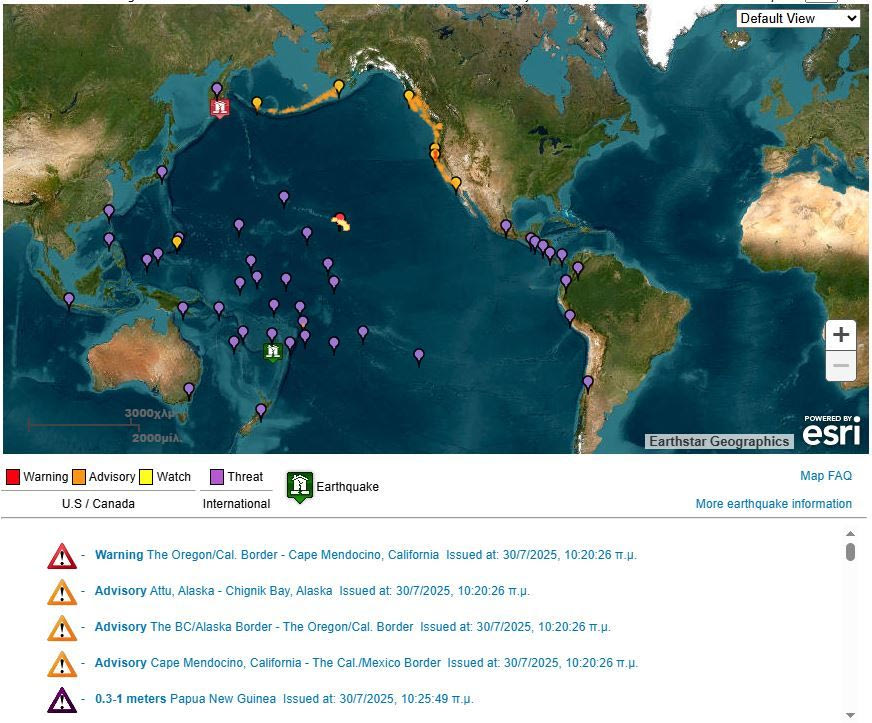This screenshot has height=723, width=872.
Task: Click the advisory triangle icon for Attu, Alaska
Action: click(62, 592)
